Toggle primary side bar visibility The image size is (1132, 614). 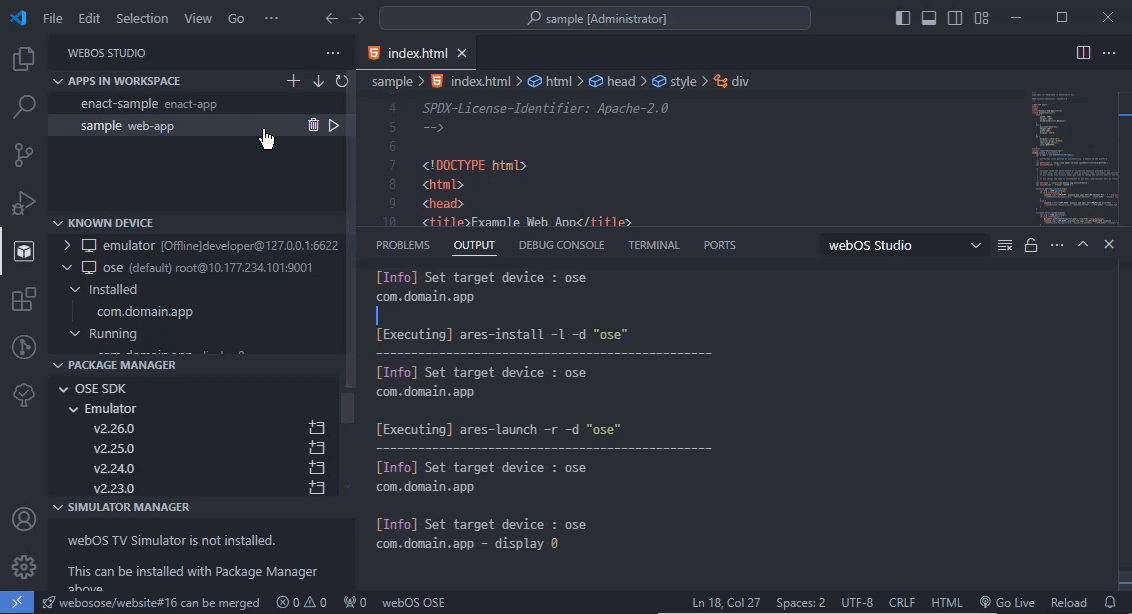(x=902, y=18)
